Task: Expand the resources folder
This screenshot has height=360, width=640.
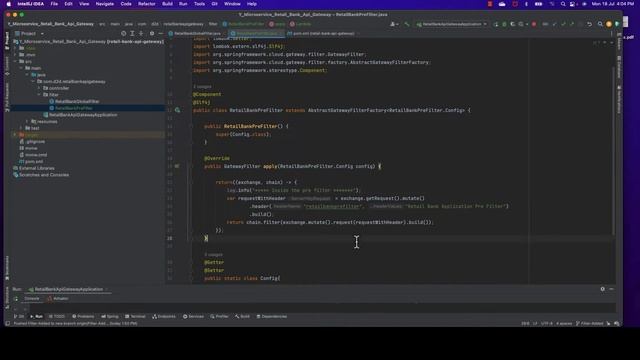Action: click(27, 122)
